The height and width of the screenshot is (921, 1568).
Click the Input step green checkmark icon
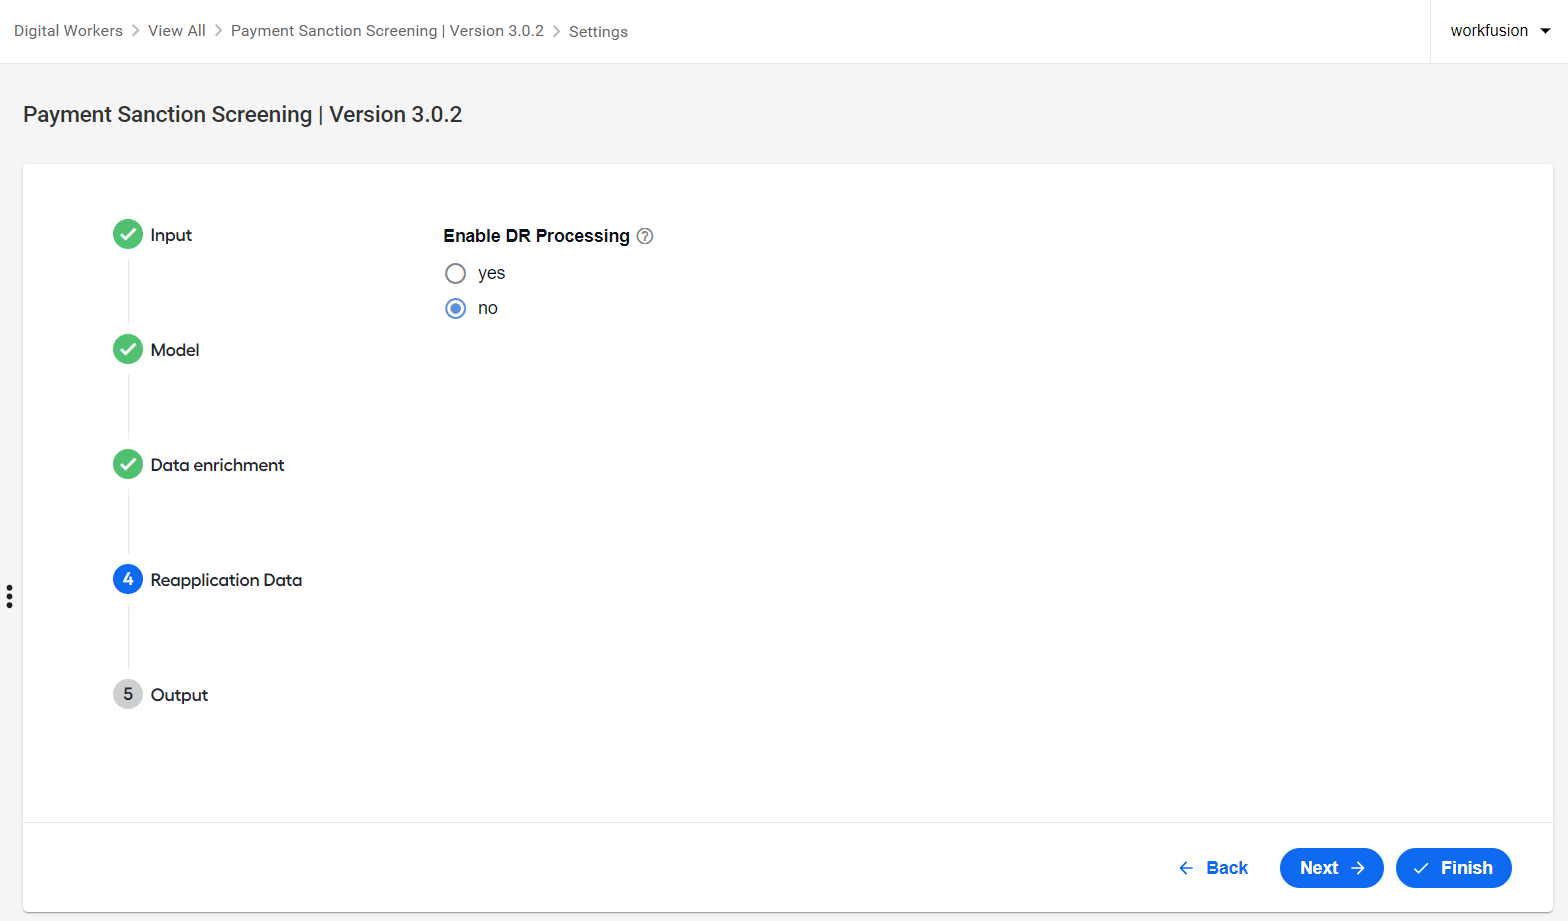pyautogui.click(x=128, y=234)
